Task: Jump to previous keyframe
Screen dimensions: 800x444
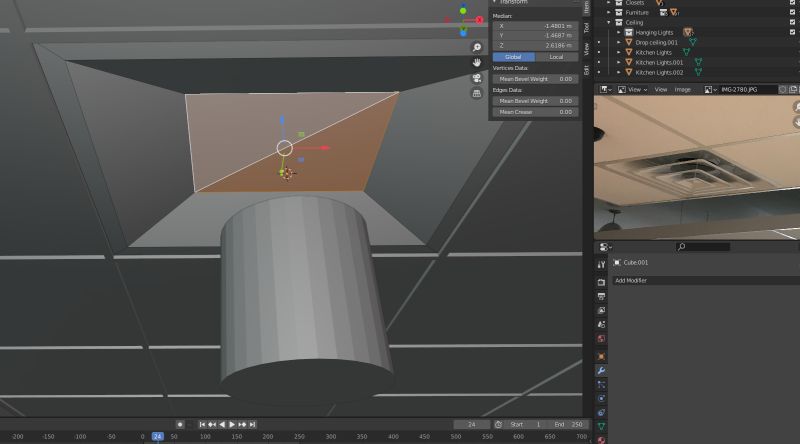Action: point(212,424)
